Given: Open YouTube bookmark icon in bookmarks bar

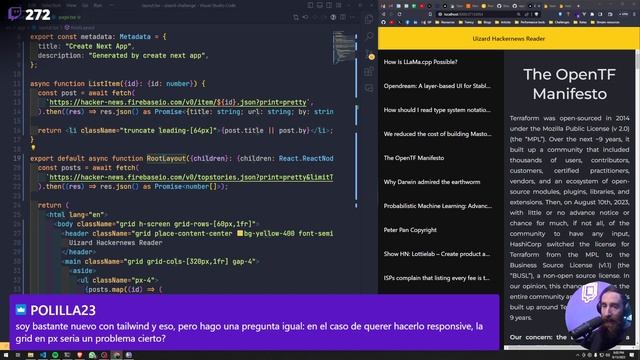Looking at the screenshot, I should pos(391,22).
